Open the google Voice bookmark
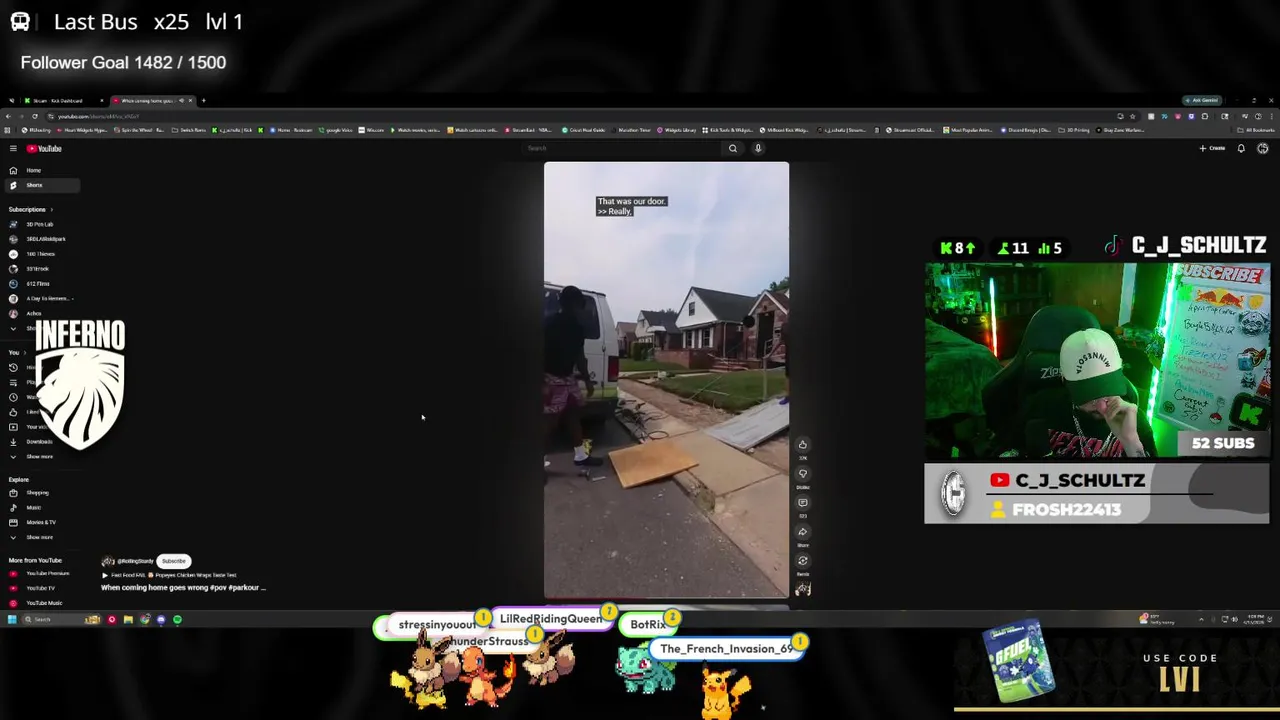Screen dimensions: 1280x720 (x=335, y=130)
